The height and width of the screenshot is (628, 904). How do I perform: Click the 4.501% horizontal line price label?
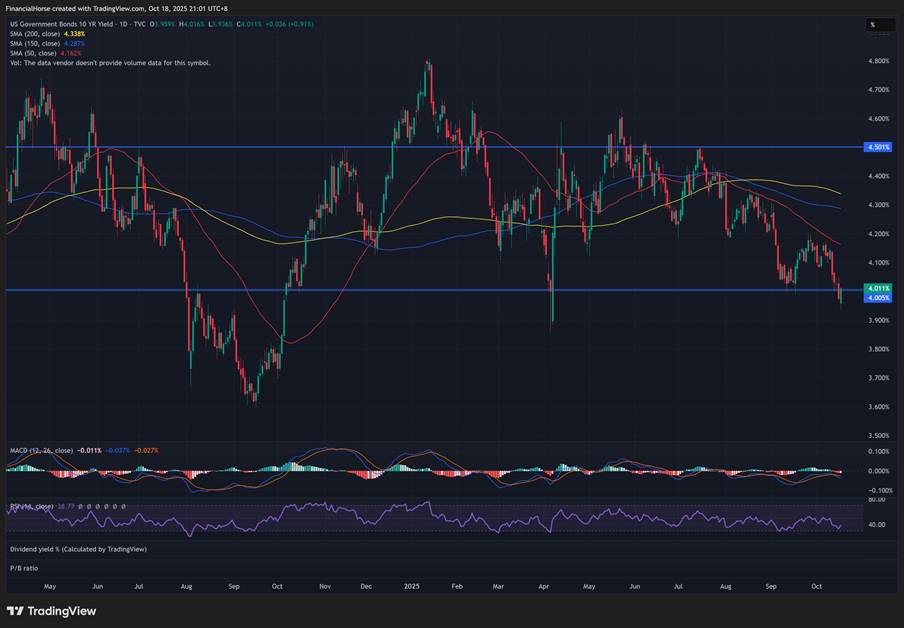pyautogui.click(x=878, y=147)
